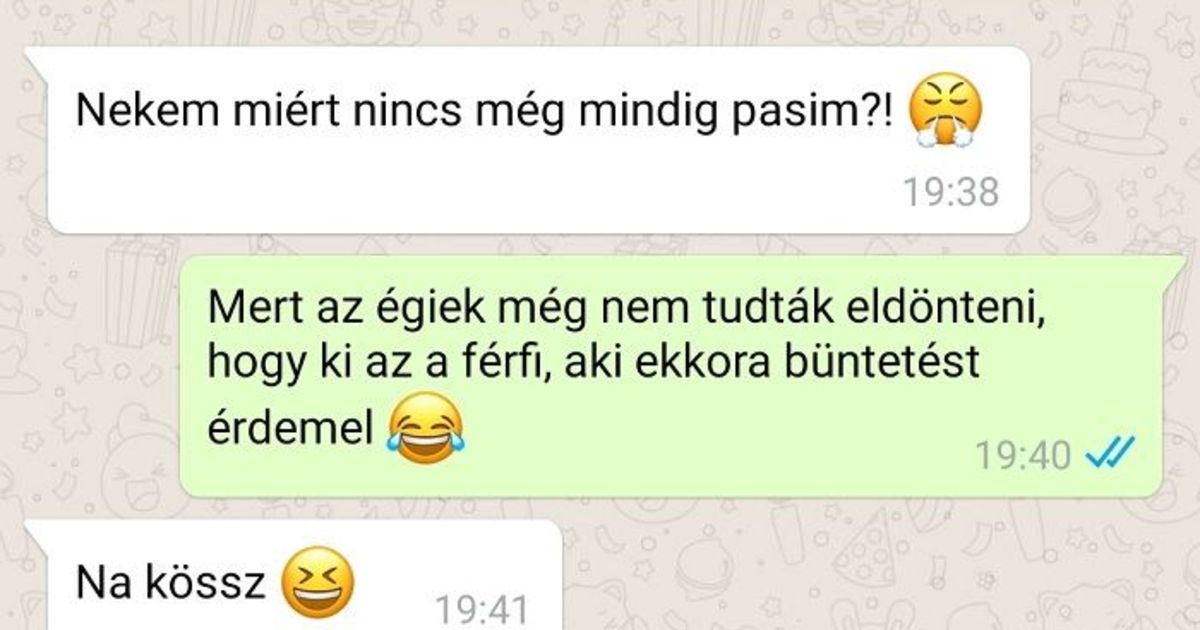Viewport: 1200px width, 630px height.
Task: Click the blue double check read receipt
Action: click(1108, 456)
